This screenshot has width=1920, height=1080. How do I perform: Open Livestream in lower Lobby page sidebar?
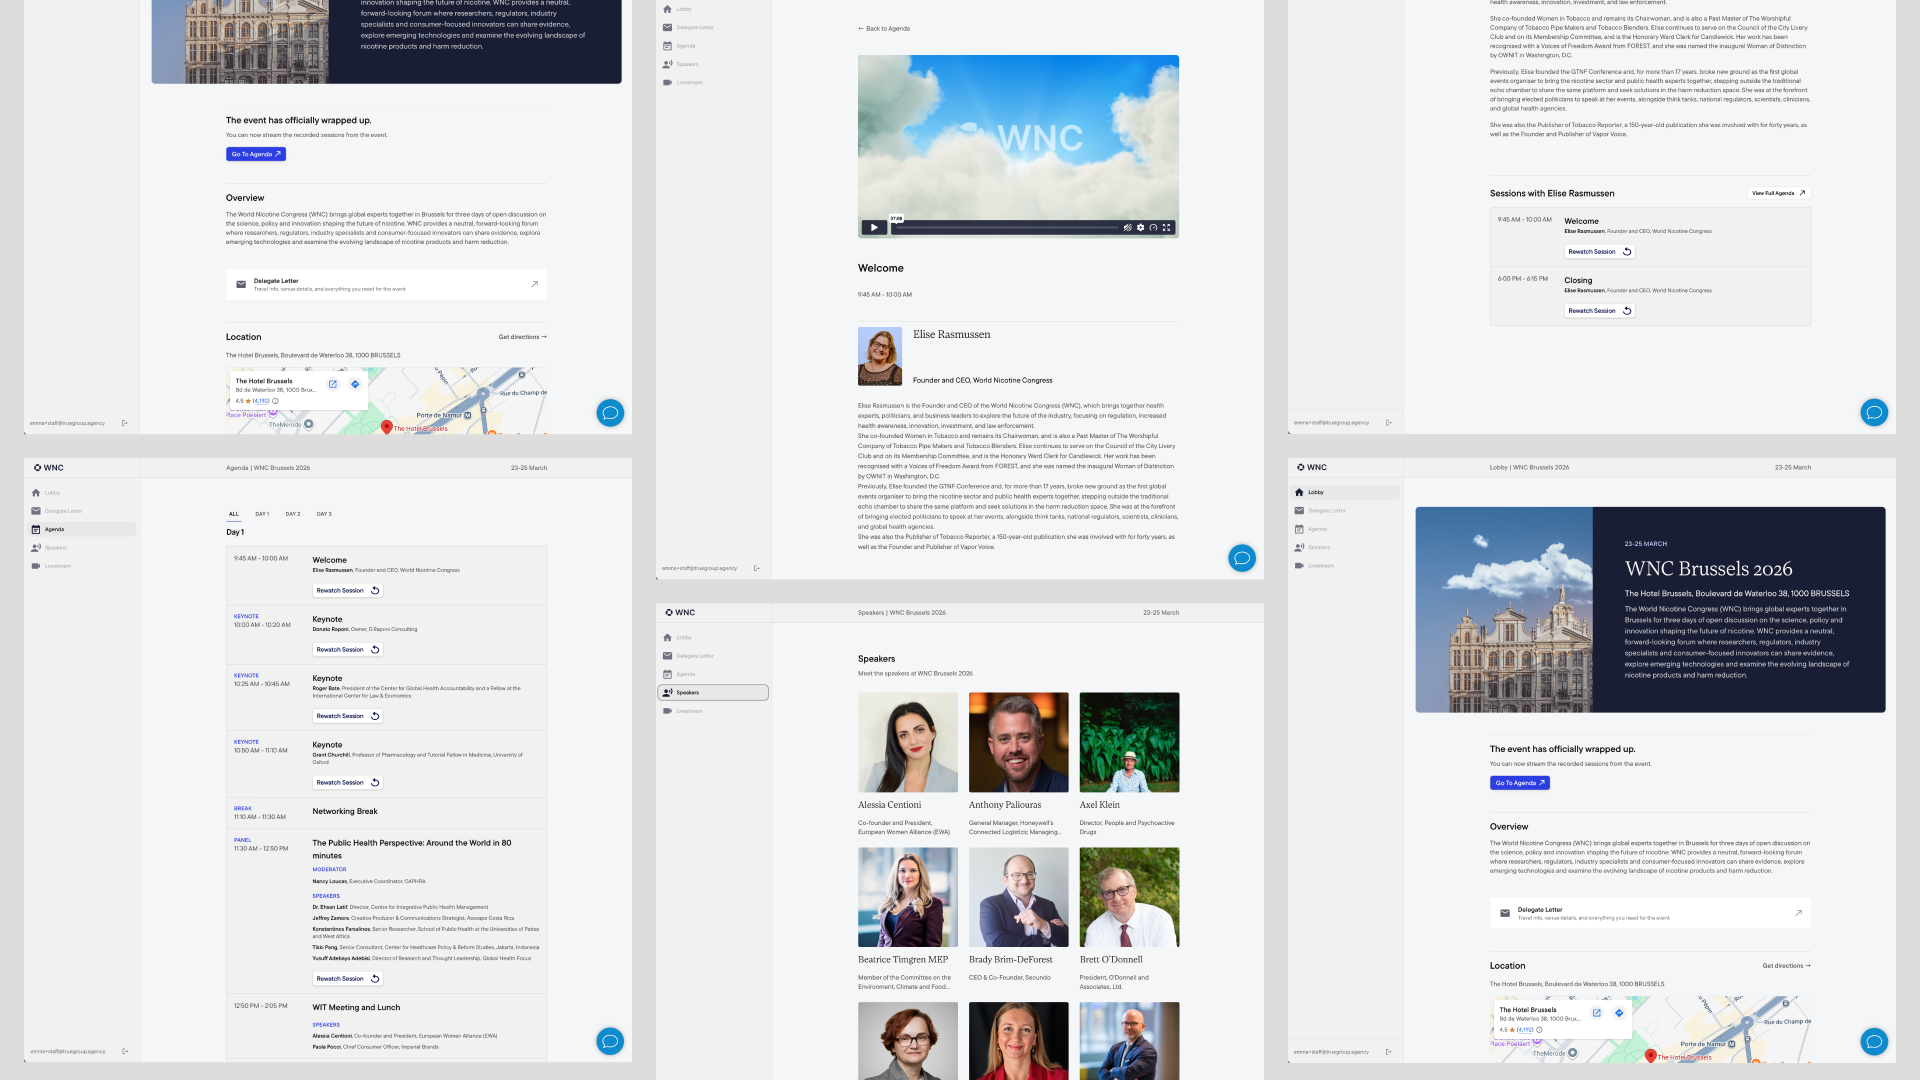tap(1345, 566)
